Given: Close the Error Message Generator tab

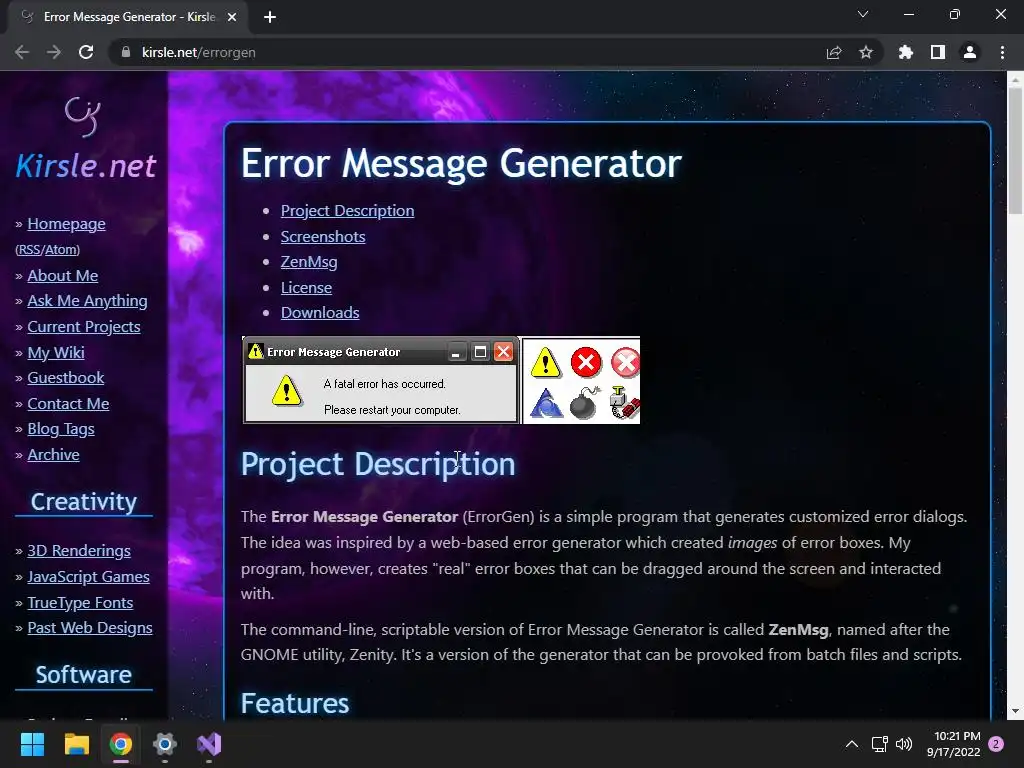Looking at the screenshot, I should coord(232,17).
